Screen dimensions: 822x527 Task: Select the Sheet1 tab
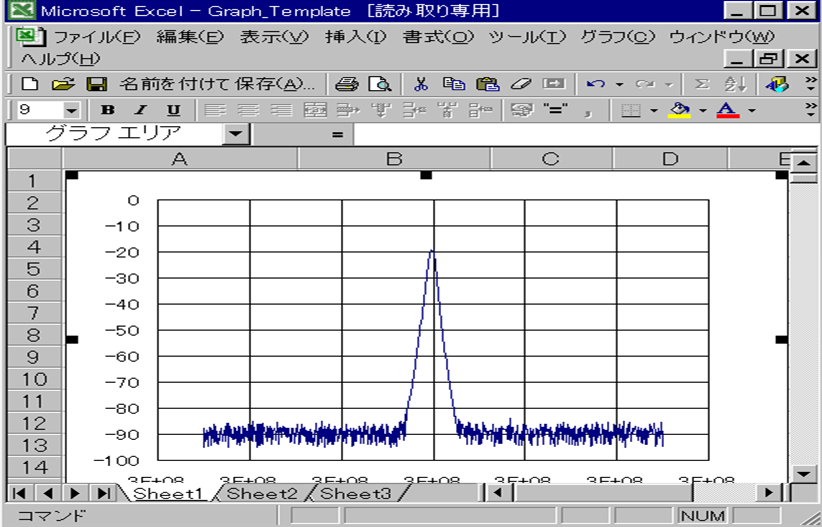coord(168,493)
